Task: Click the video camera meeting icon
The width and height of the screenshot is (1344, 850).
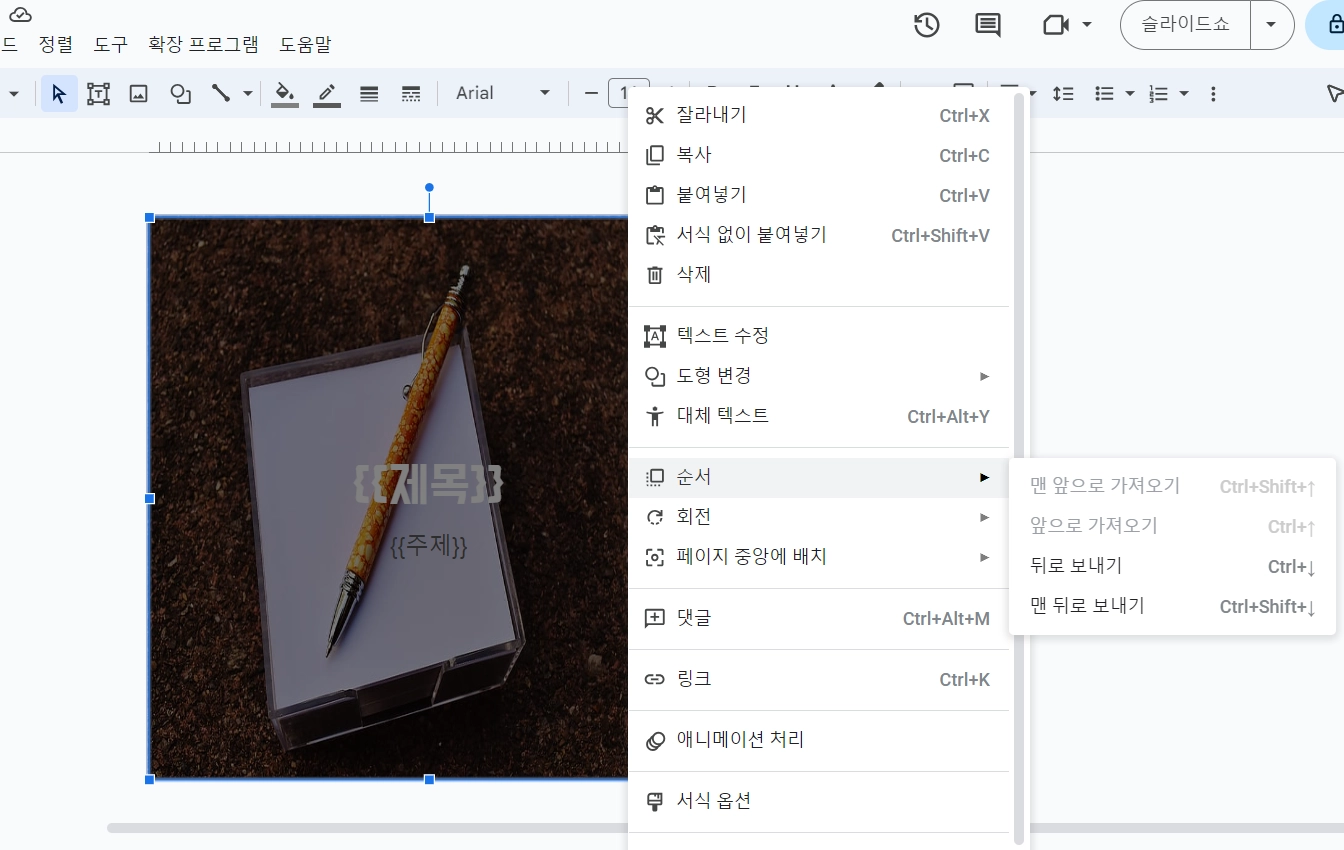Action: [x=1056, y=25]
